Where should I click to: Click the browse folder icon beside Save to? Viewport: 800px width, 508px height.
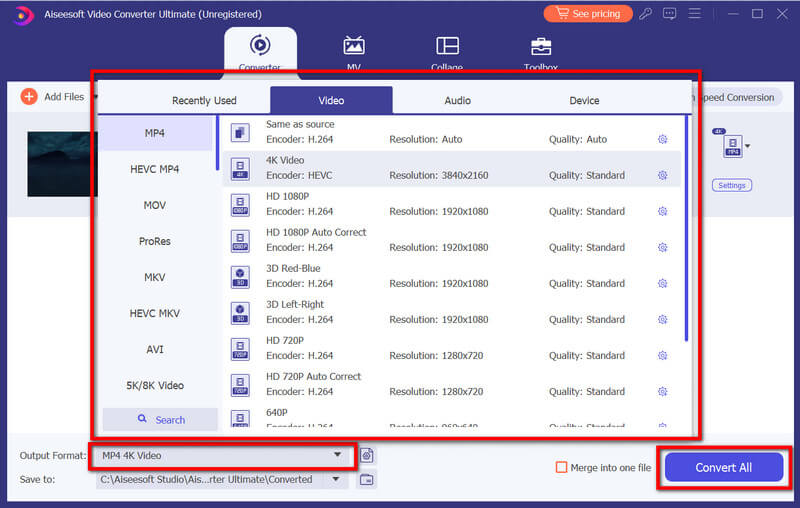(x=367, y=480)
